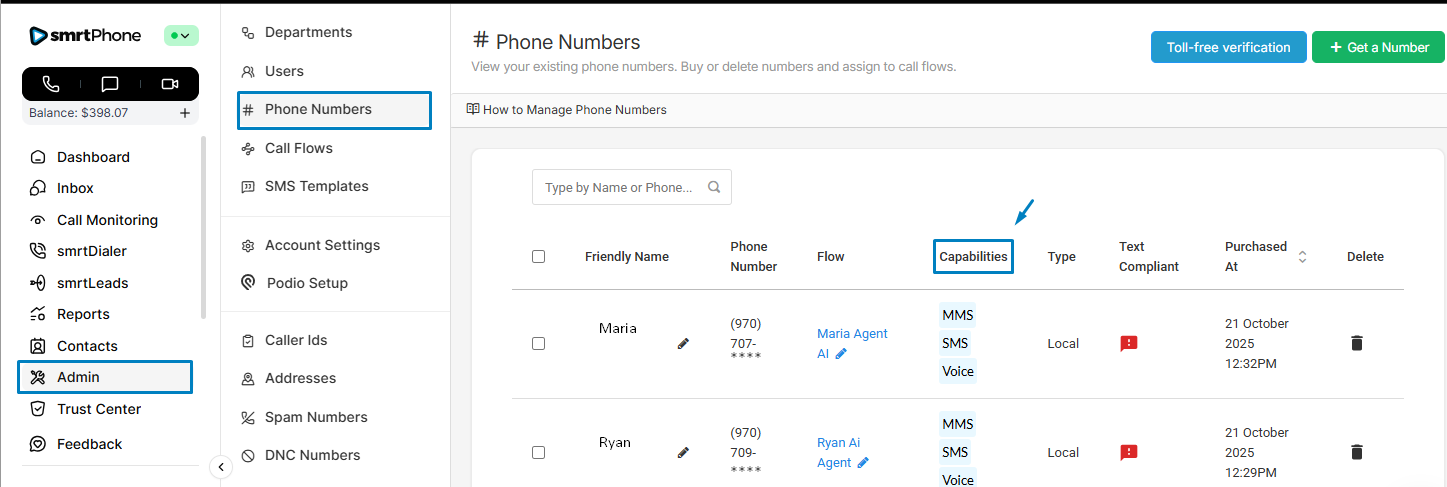
Task: Click the pencil icon beside Maria's friendly name
Action: (x=683, y=343)
